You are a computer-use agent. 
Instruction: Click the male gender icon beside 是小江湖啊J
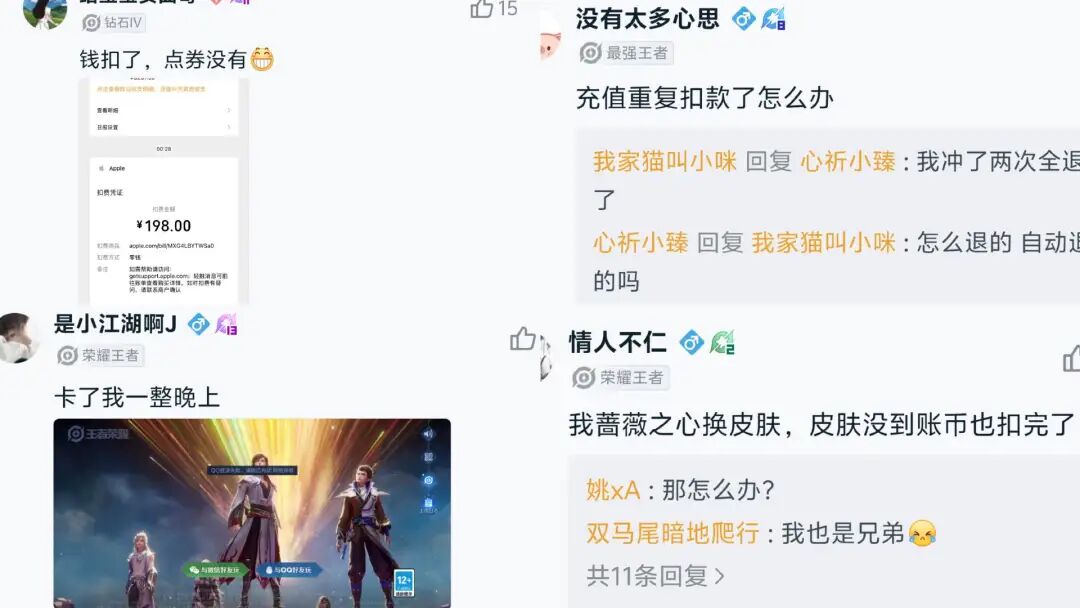pyautogui.click(x=199, y=324)
